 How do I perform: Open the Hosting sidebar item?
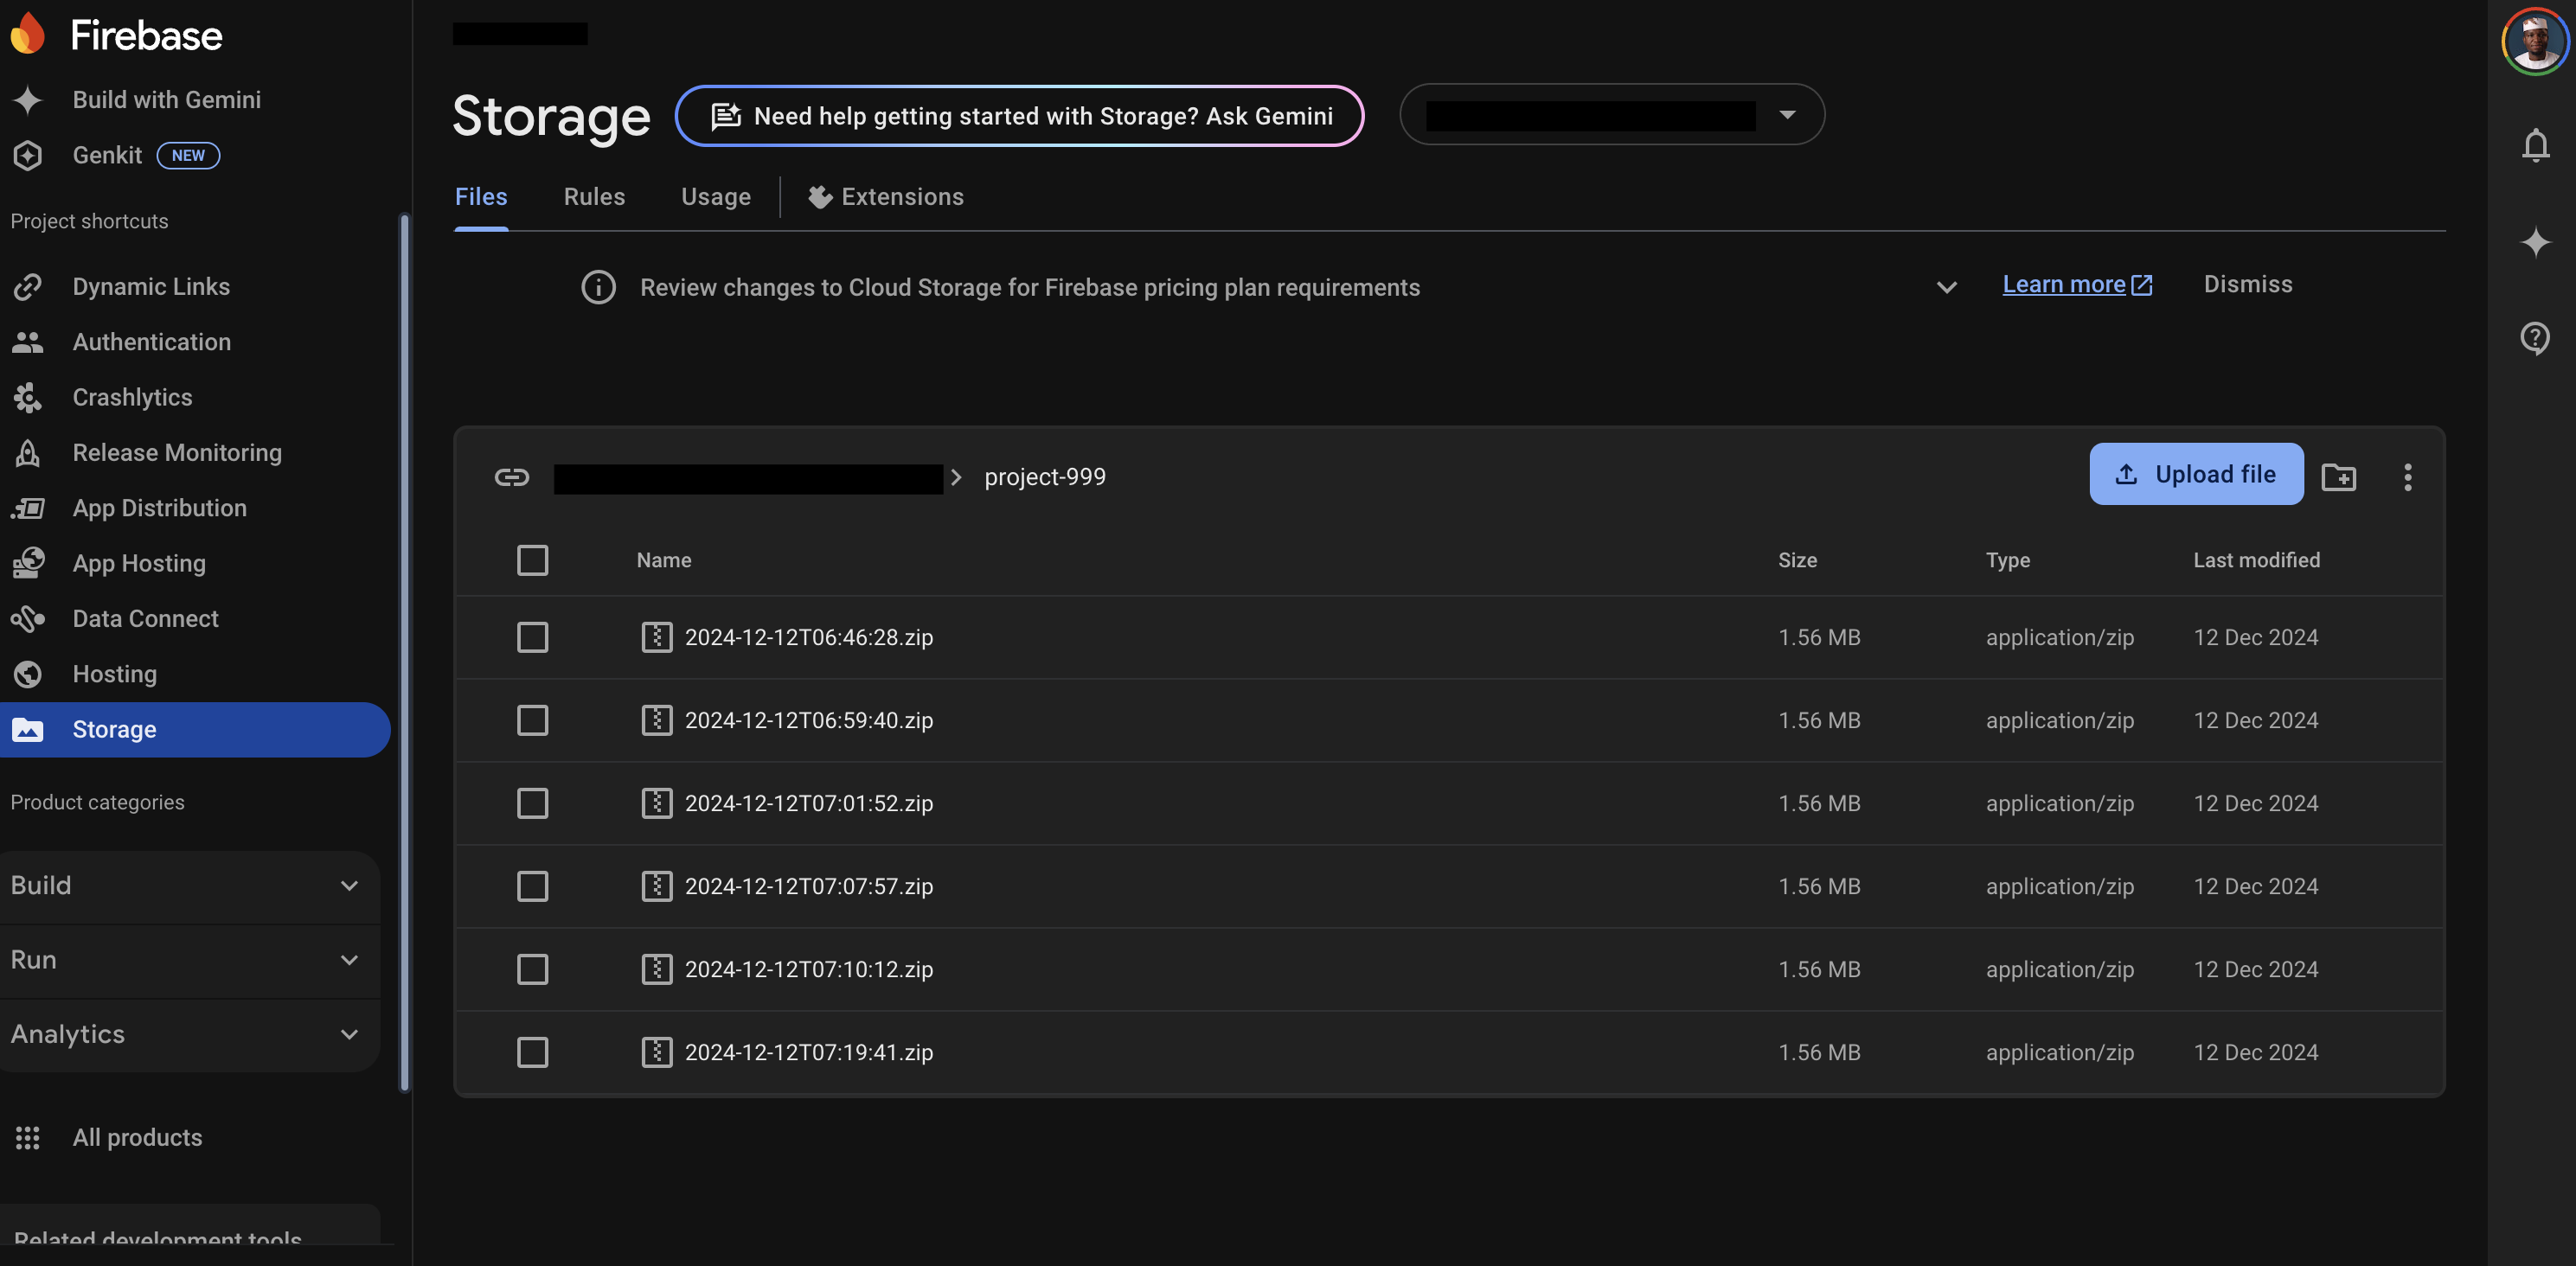tap(195, 674)
